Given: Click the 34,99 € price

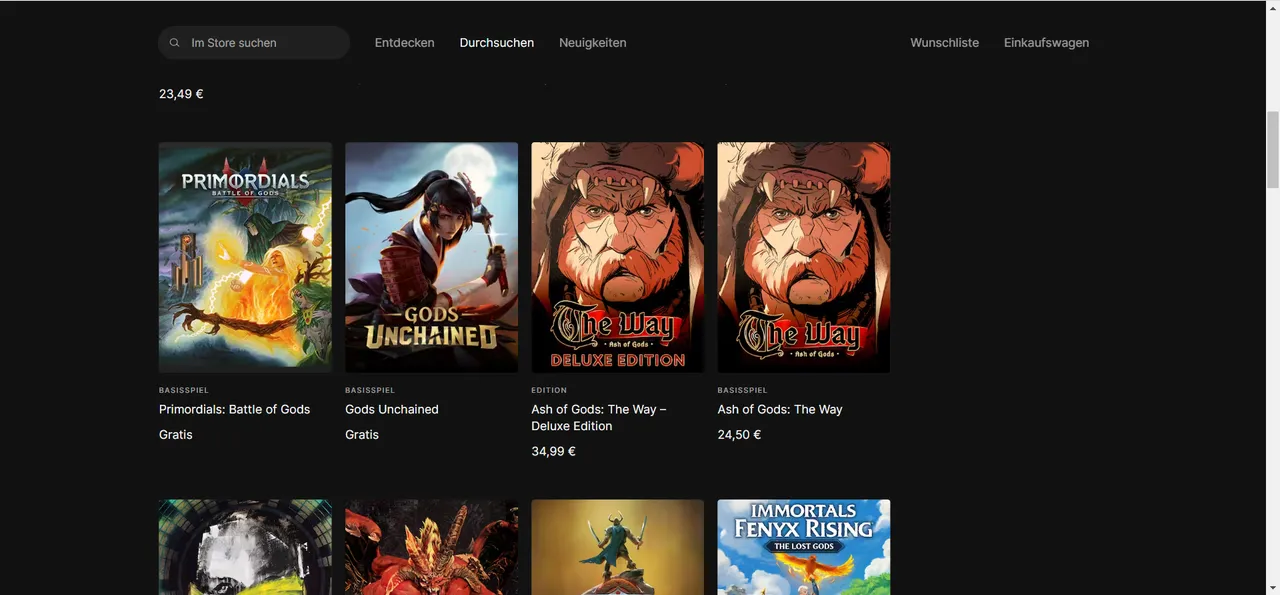Looking at the screenshot, I should (553, 451).
